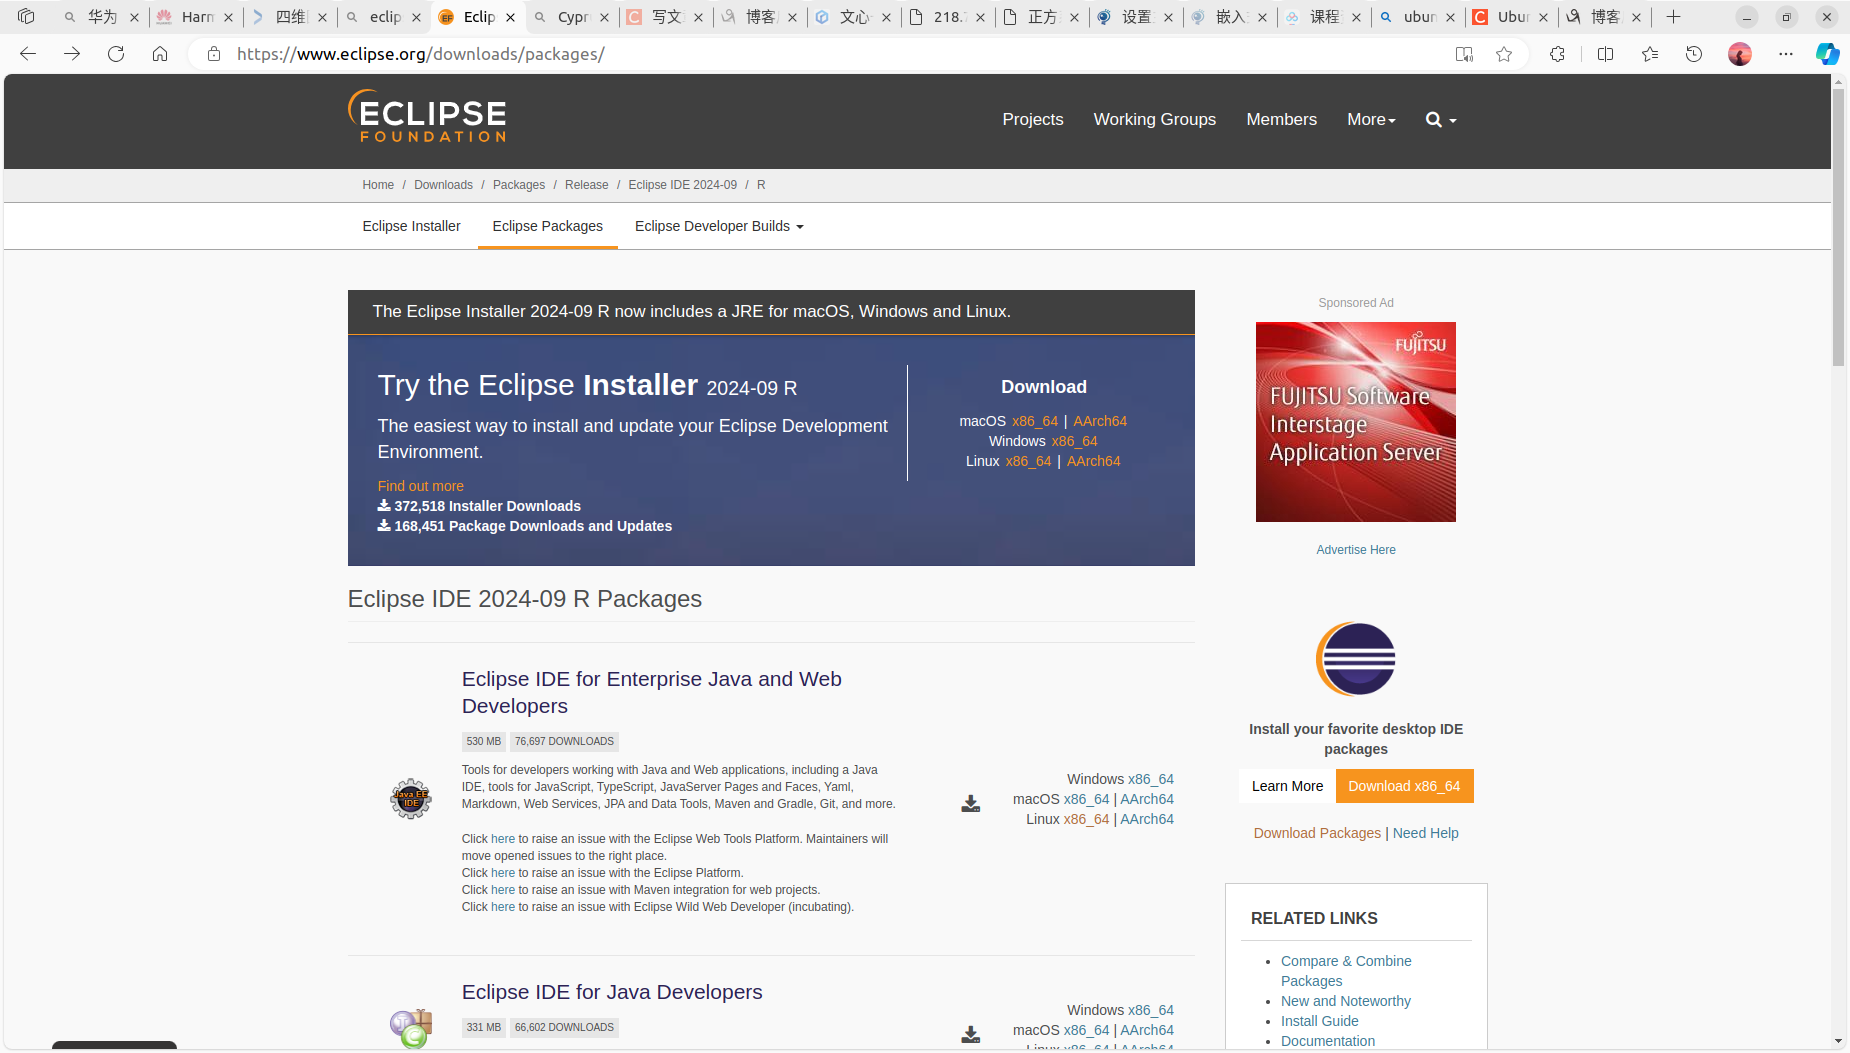This screenshot has height=1053, width=1850.
Task: Click the Enterprise Java package gear icon
Action: click(x=411, y=799)
